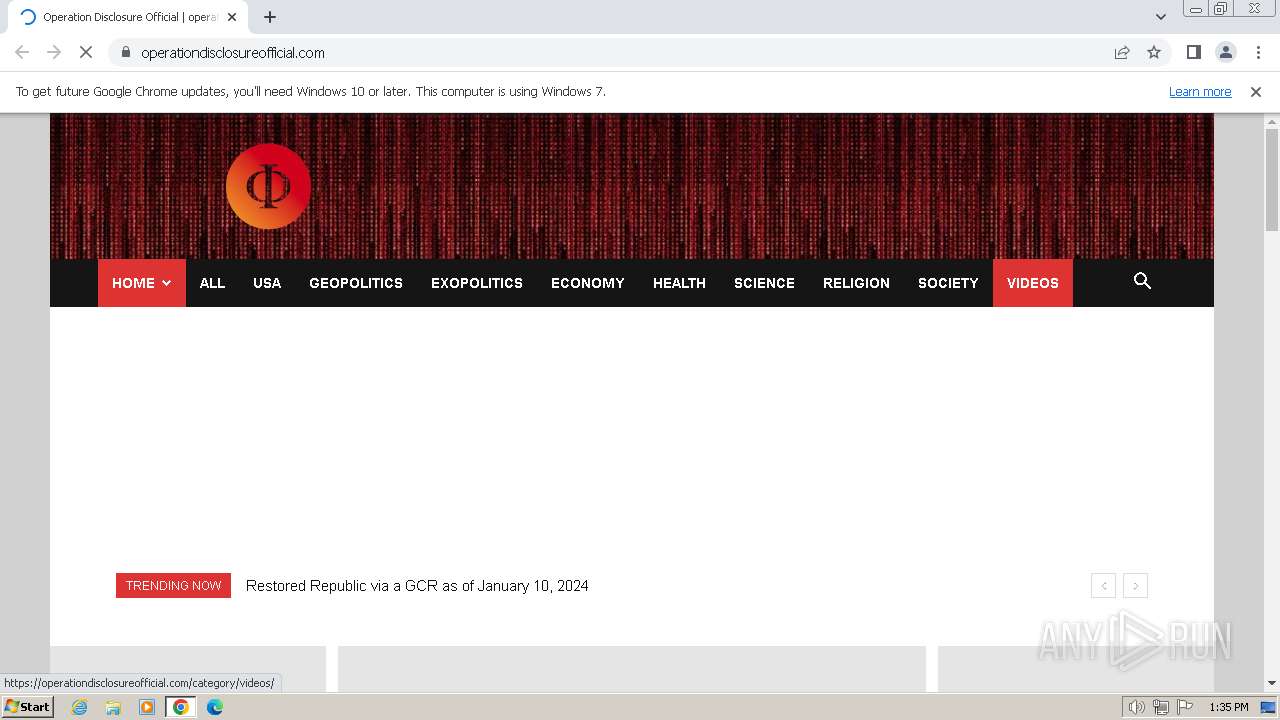Click scrollbar down arrow
The height and width of the screenshot is (720, 1280).
tap(1272, 683)
